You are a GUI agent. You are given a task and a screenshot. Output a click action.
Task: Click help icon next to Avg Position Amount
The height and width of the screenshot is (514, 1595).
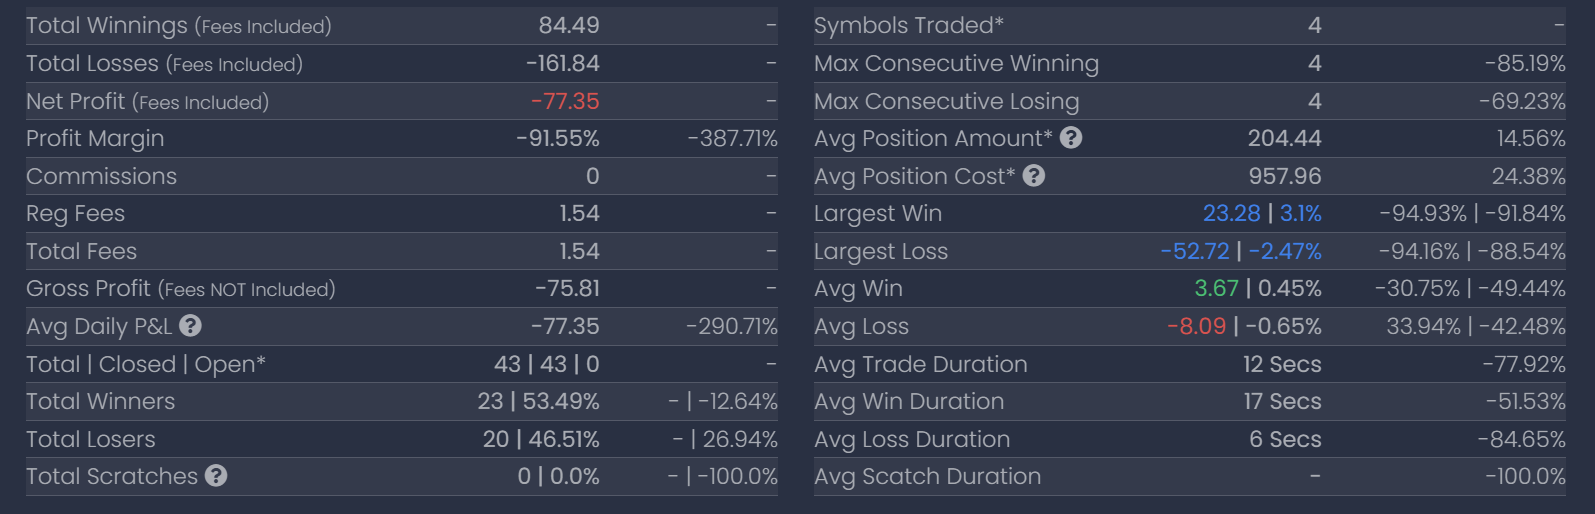pos(1071,138)
